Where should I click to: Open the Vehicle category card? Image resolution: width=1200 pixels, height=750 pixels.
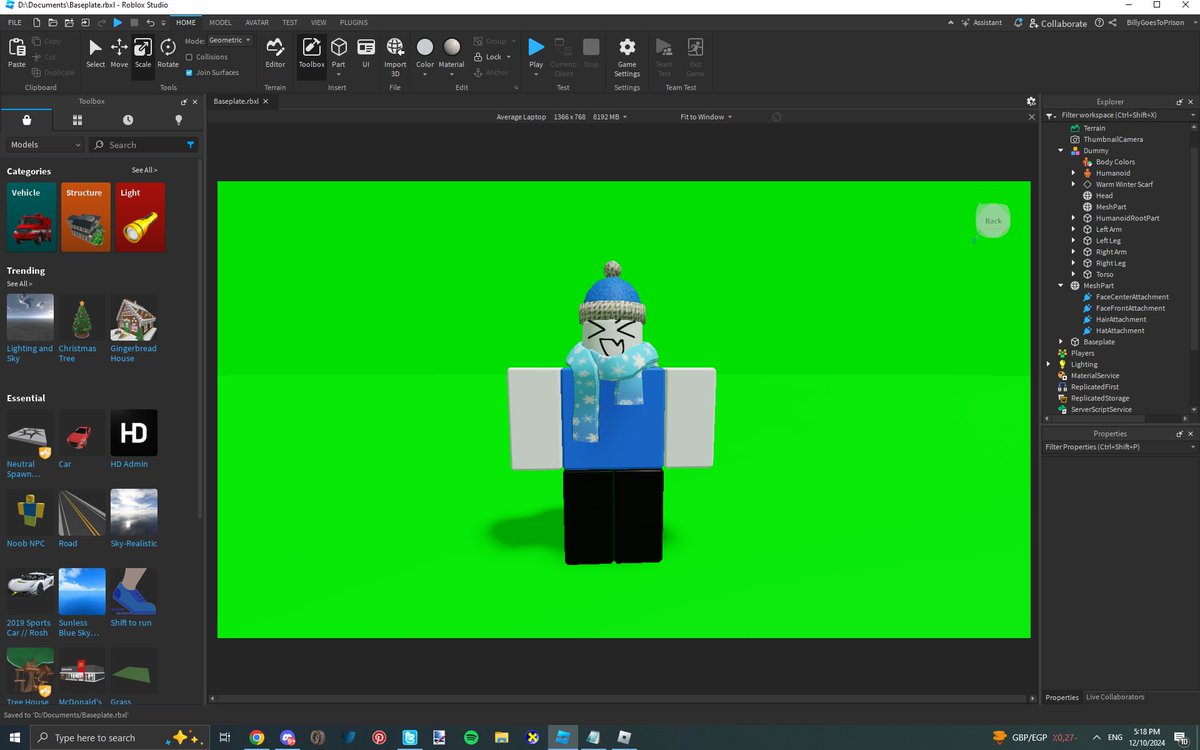pyautogui.click(x=31, y=217)
